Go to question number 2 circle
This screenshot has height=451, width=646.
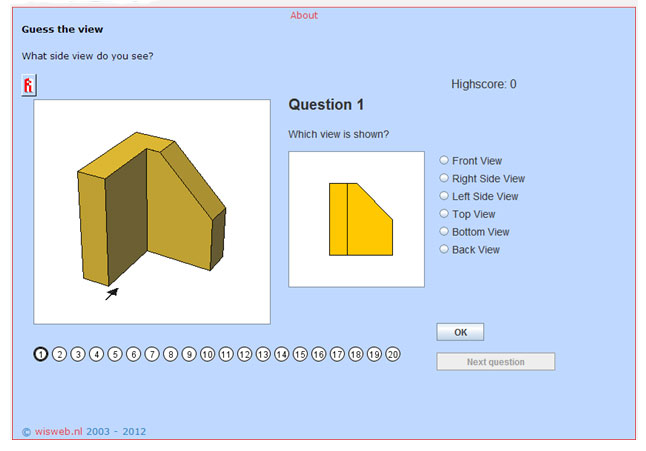[59, 354]
